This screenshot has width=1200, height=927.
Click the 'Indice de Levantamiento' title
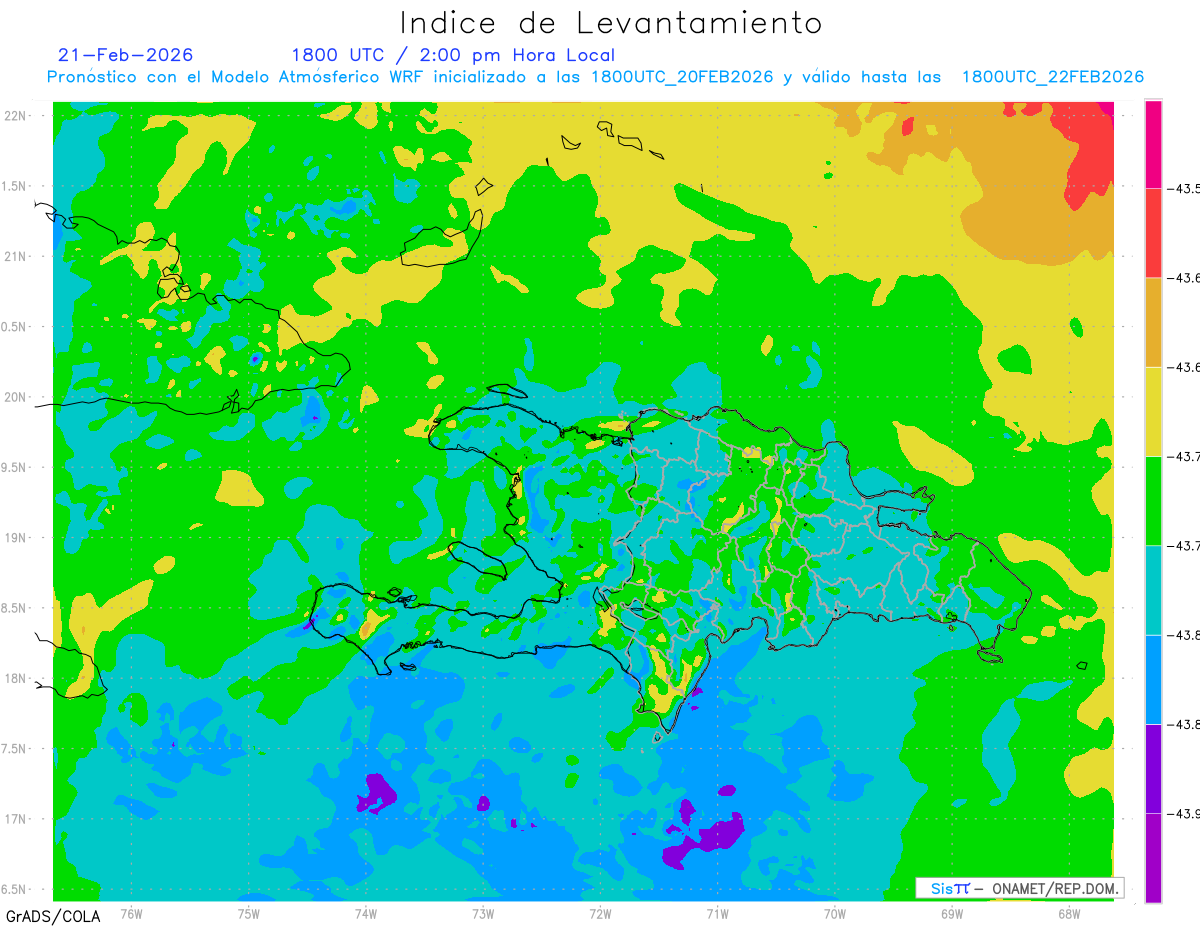coord(611,23)
